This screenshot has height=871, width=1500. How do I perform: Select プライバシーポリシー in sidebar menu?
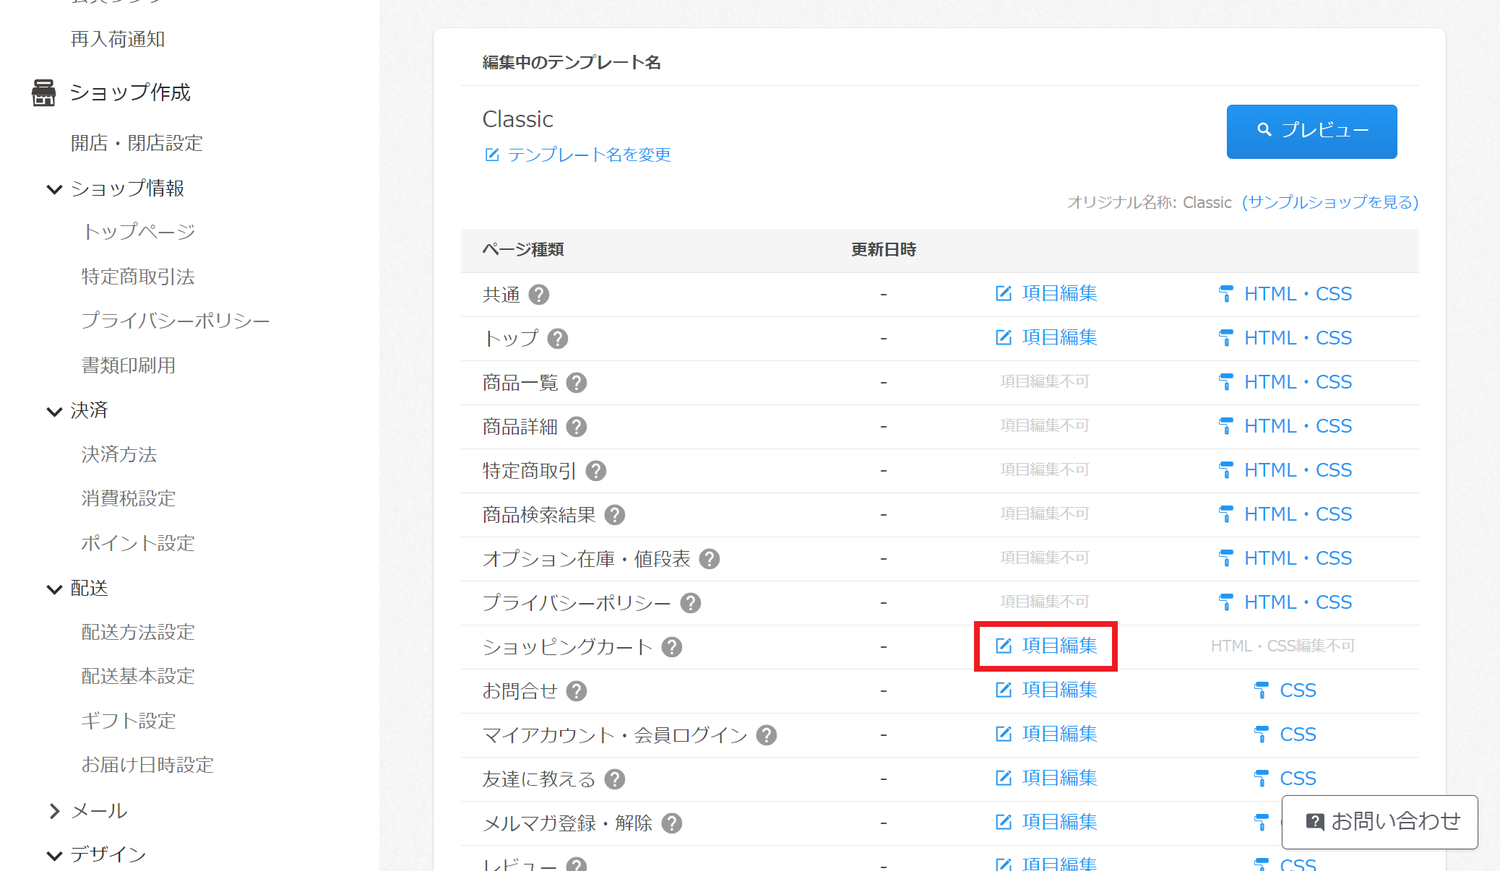175,321
